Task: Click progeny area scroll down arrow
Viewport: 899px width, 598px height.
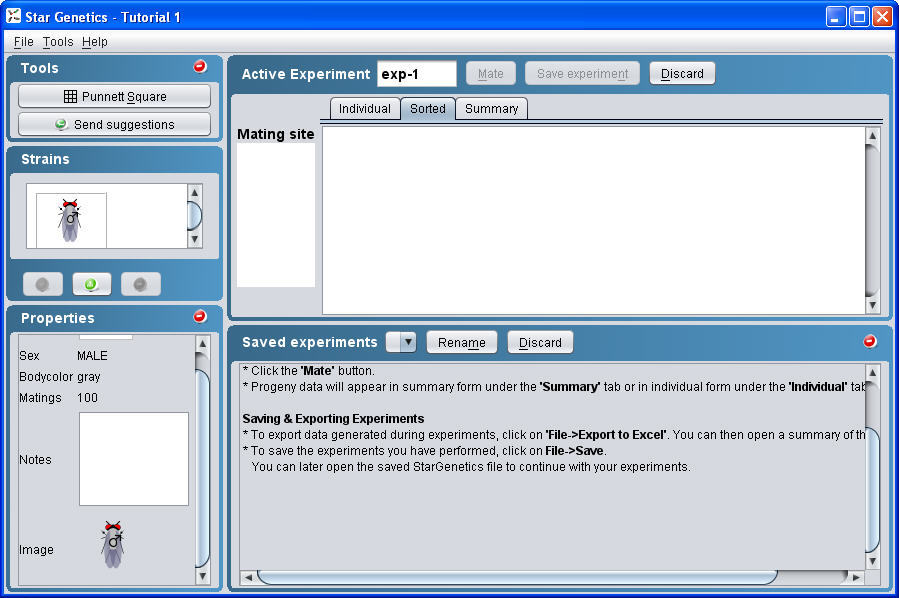Action: point(872,305)
